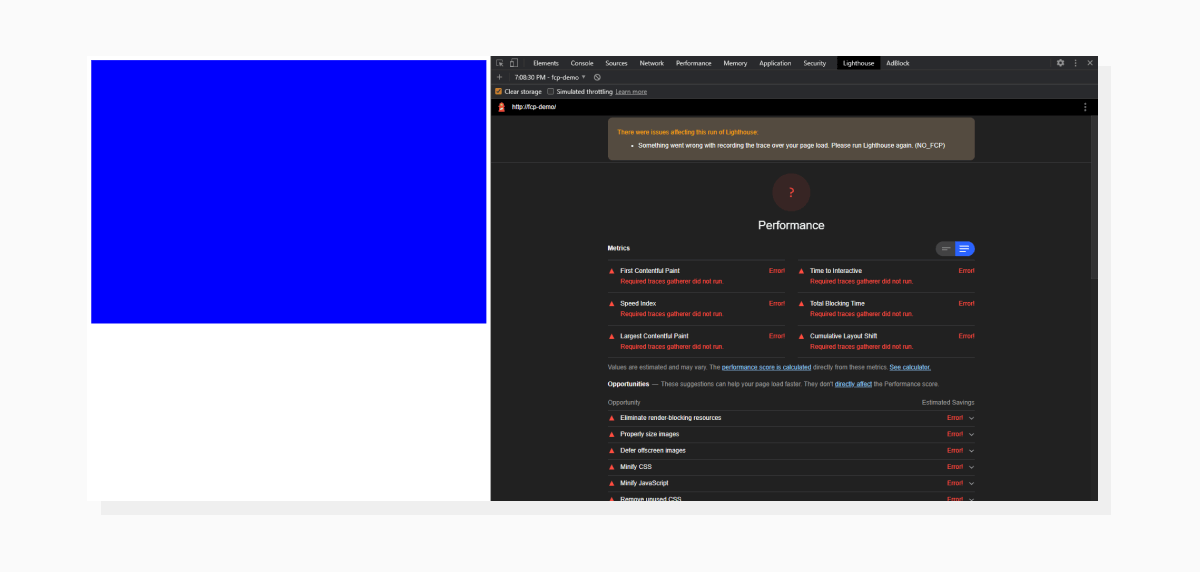Viewport: 1200px width, 572px height.
Task: Click Cumulative Layout Shift warning triangle
Action: 801,337
